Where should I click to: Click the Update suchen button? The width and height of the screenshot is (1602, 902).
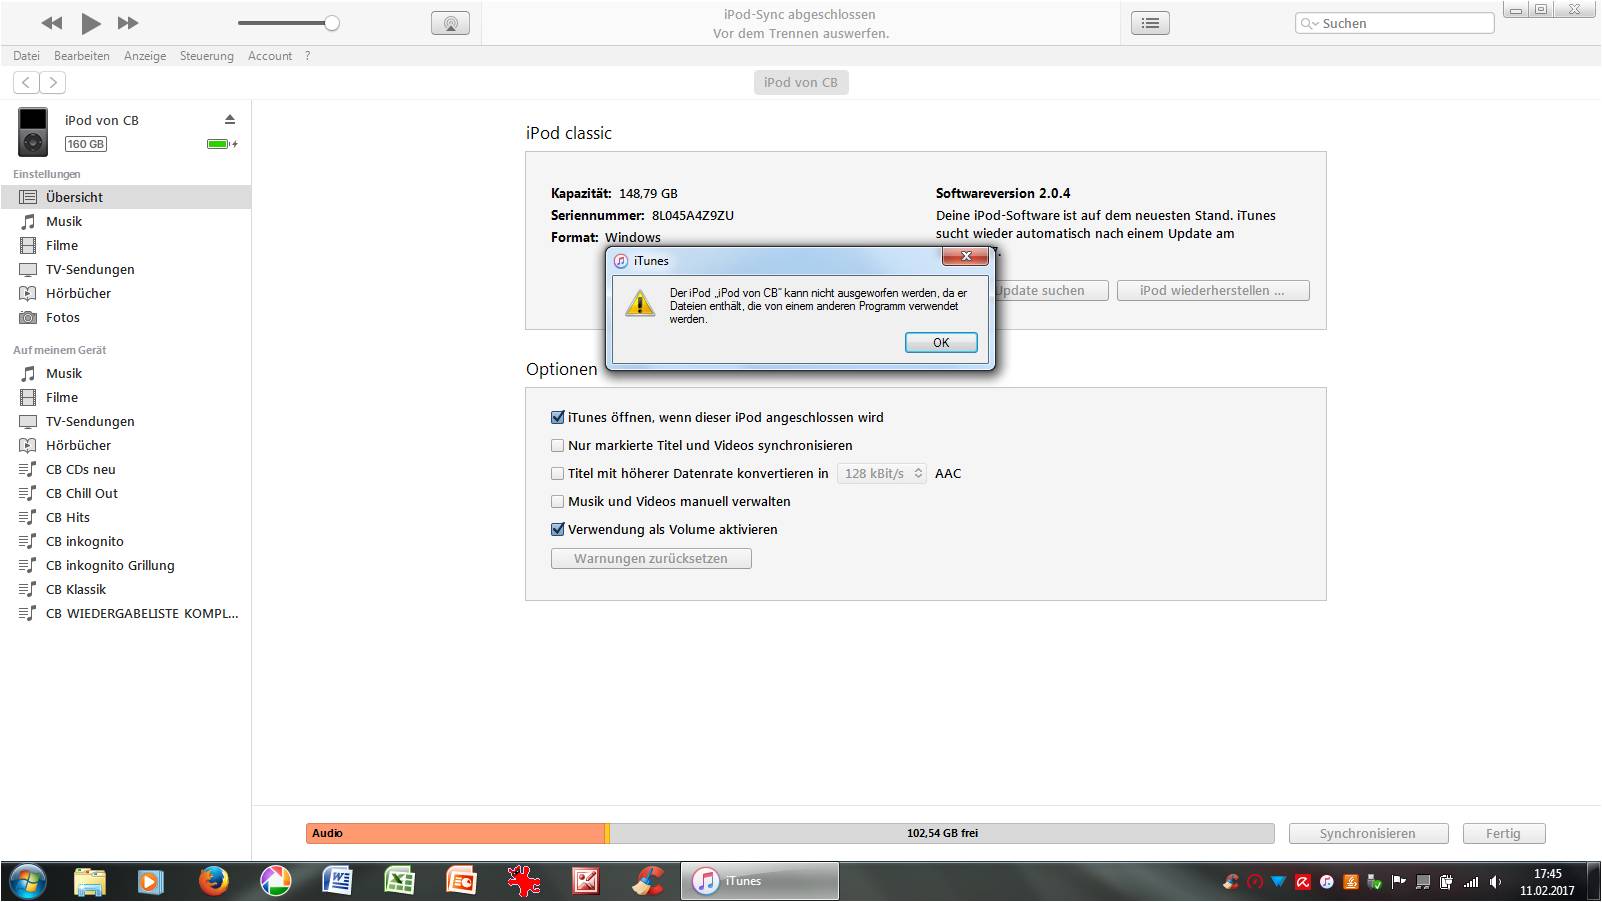1050,290
